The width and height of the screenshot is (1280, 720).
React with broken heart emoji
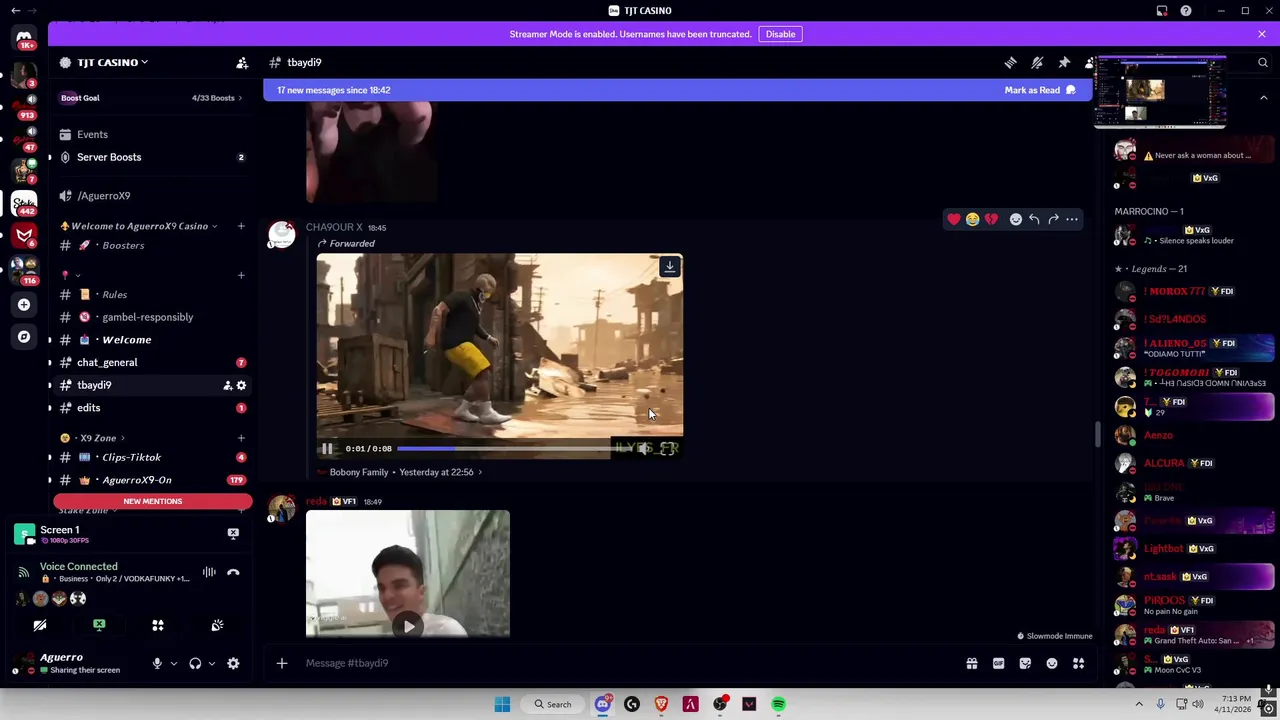pos(991,219)
